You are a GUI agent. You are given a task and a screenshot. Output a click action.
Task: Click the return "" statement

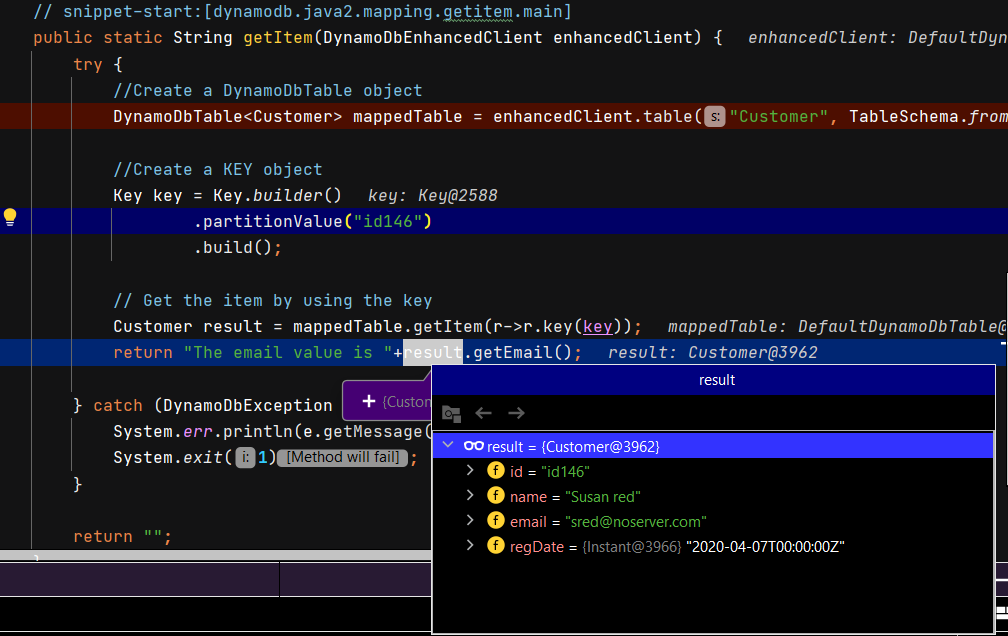pyautogui.click(x=123, y=536)
